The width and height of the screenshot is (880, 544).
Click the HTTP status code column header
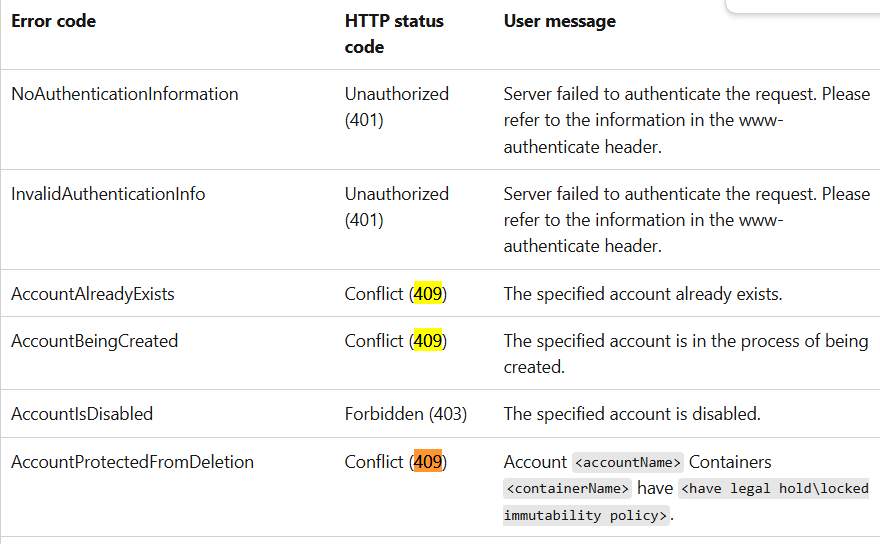394,34
